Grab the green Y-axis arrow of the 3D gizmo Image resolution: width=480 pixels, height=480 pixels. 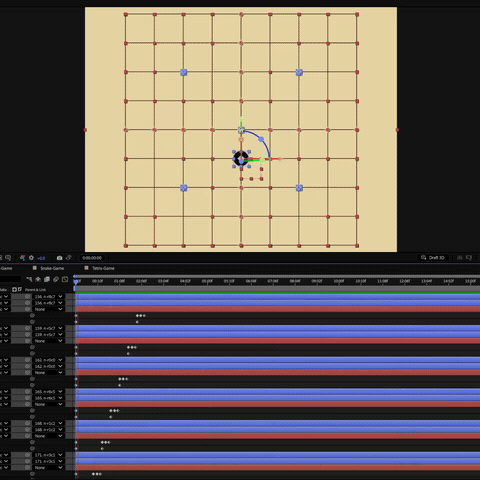(x=241, y=121)
